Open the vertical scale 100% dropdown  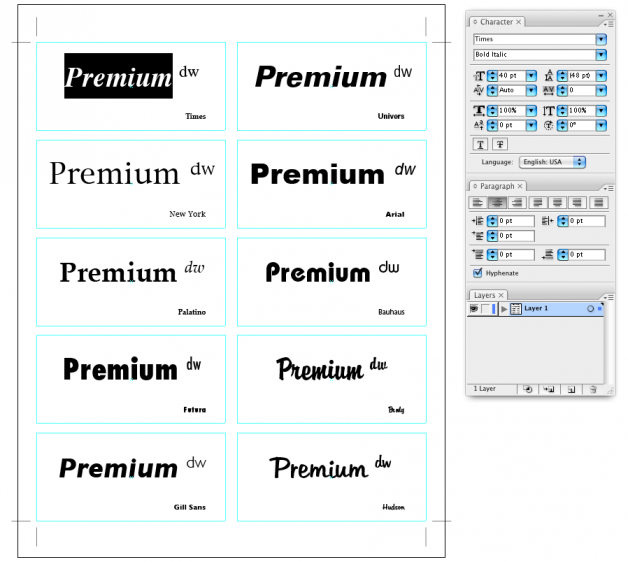point(601,111)
